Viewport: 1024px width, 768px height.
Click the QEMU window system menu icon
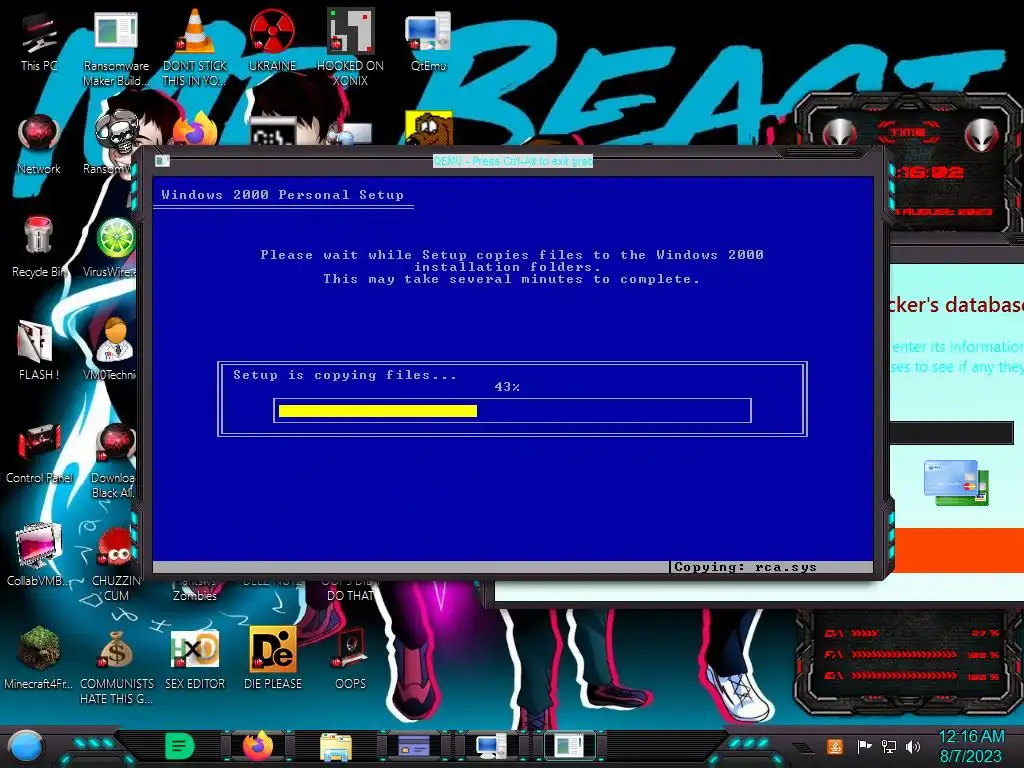click(x=162, y=161)
